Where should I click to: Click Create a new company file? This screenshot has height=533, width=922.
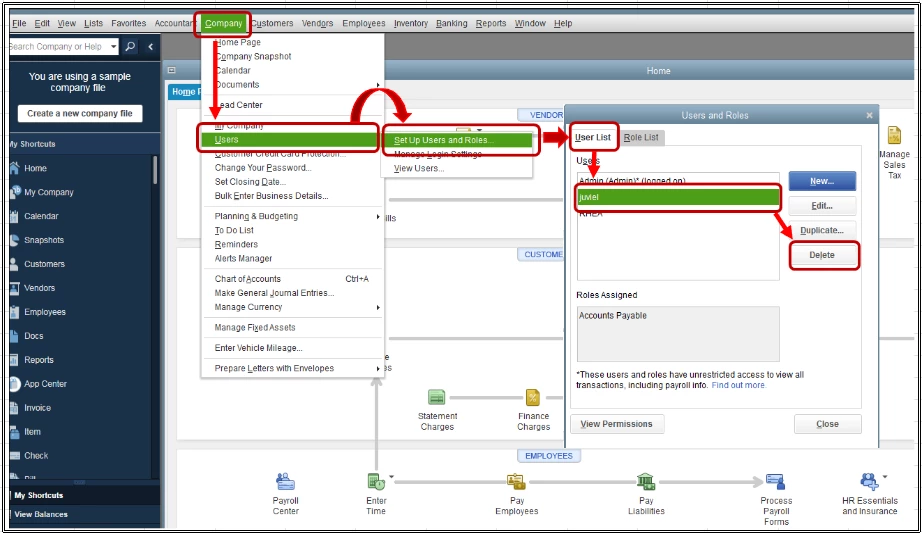(80, 114)
